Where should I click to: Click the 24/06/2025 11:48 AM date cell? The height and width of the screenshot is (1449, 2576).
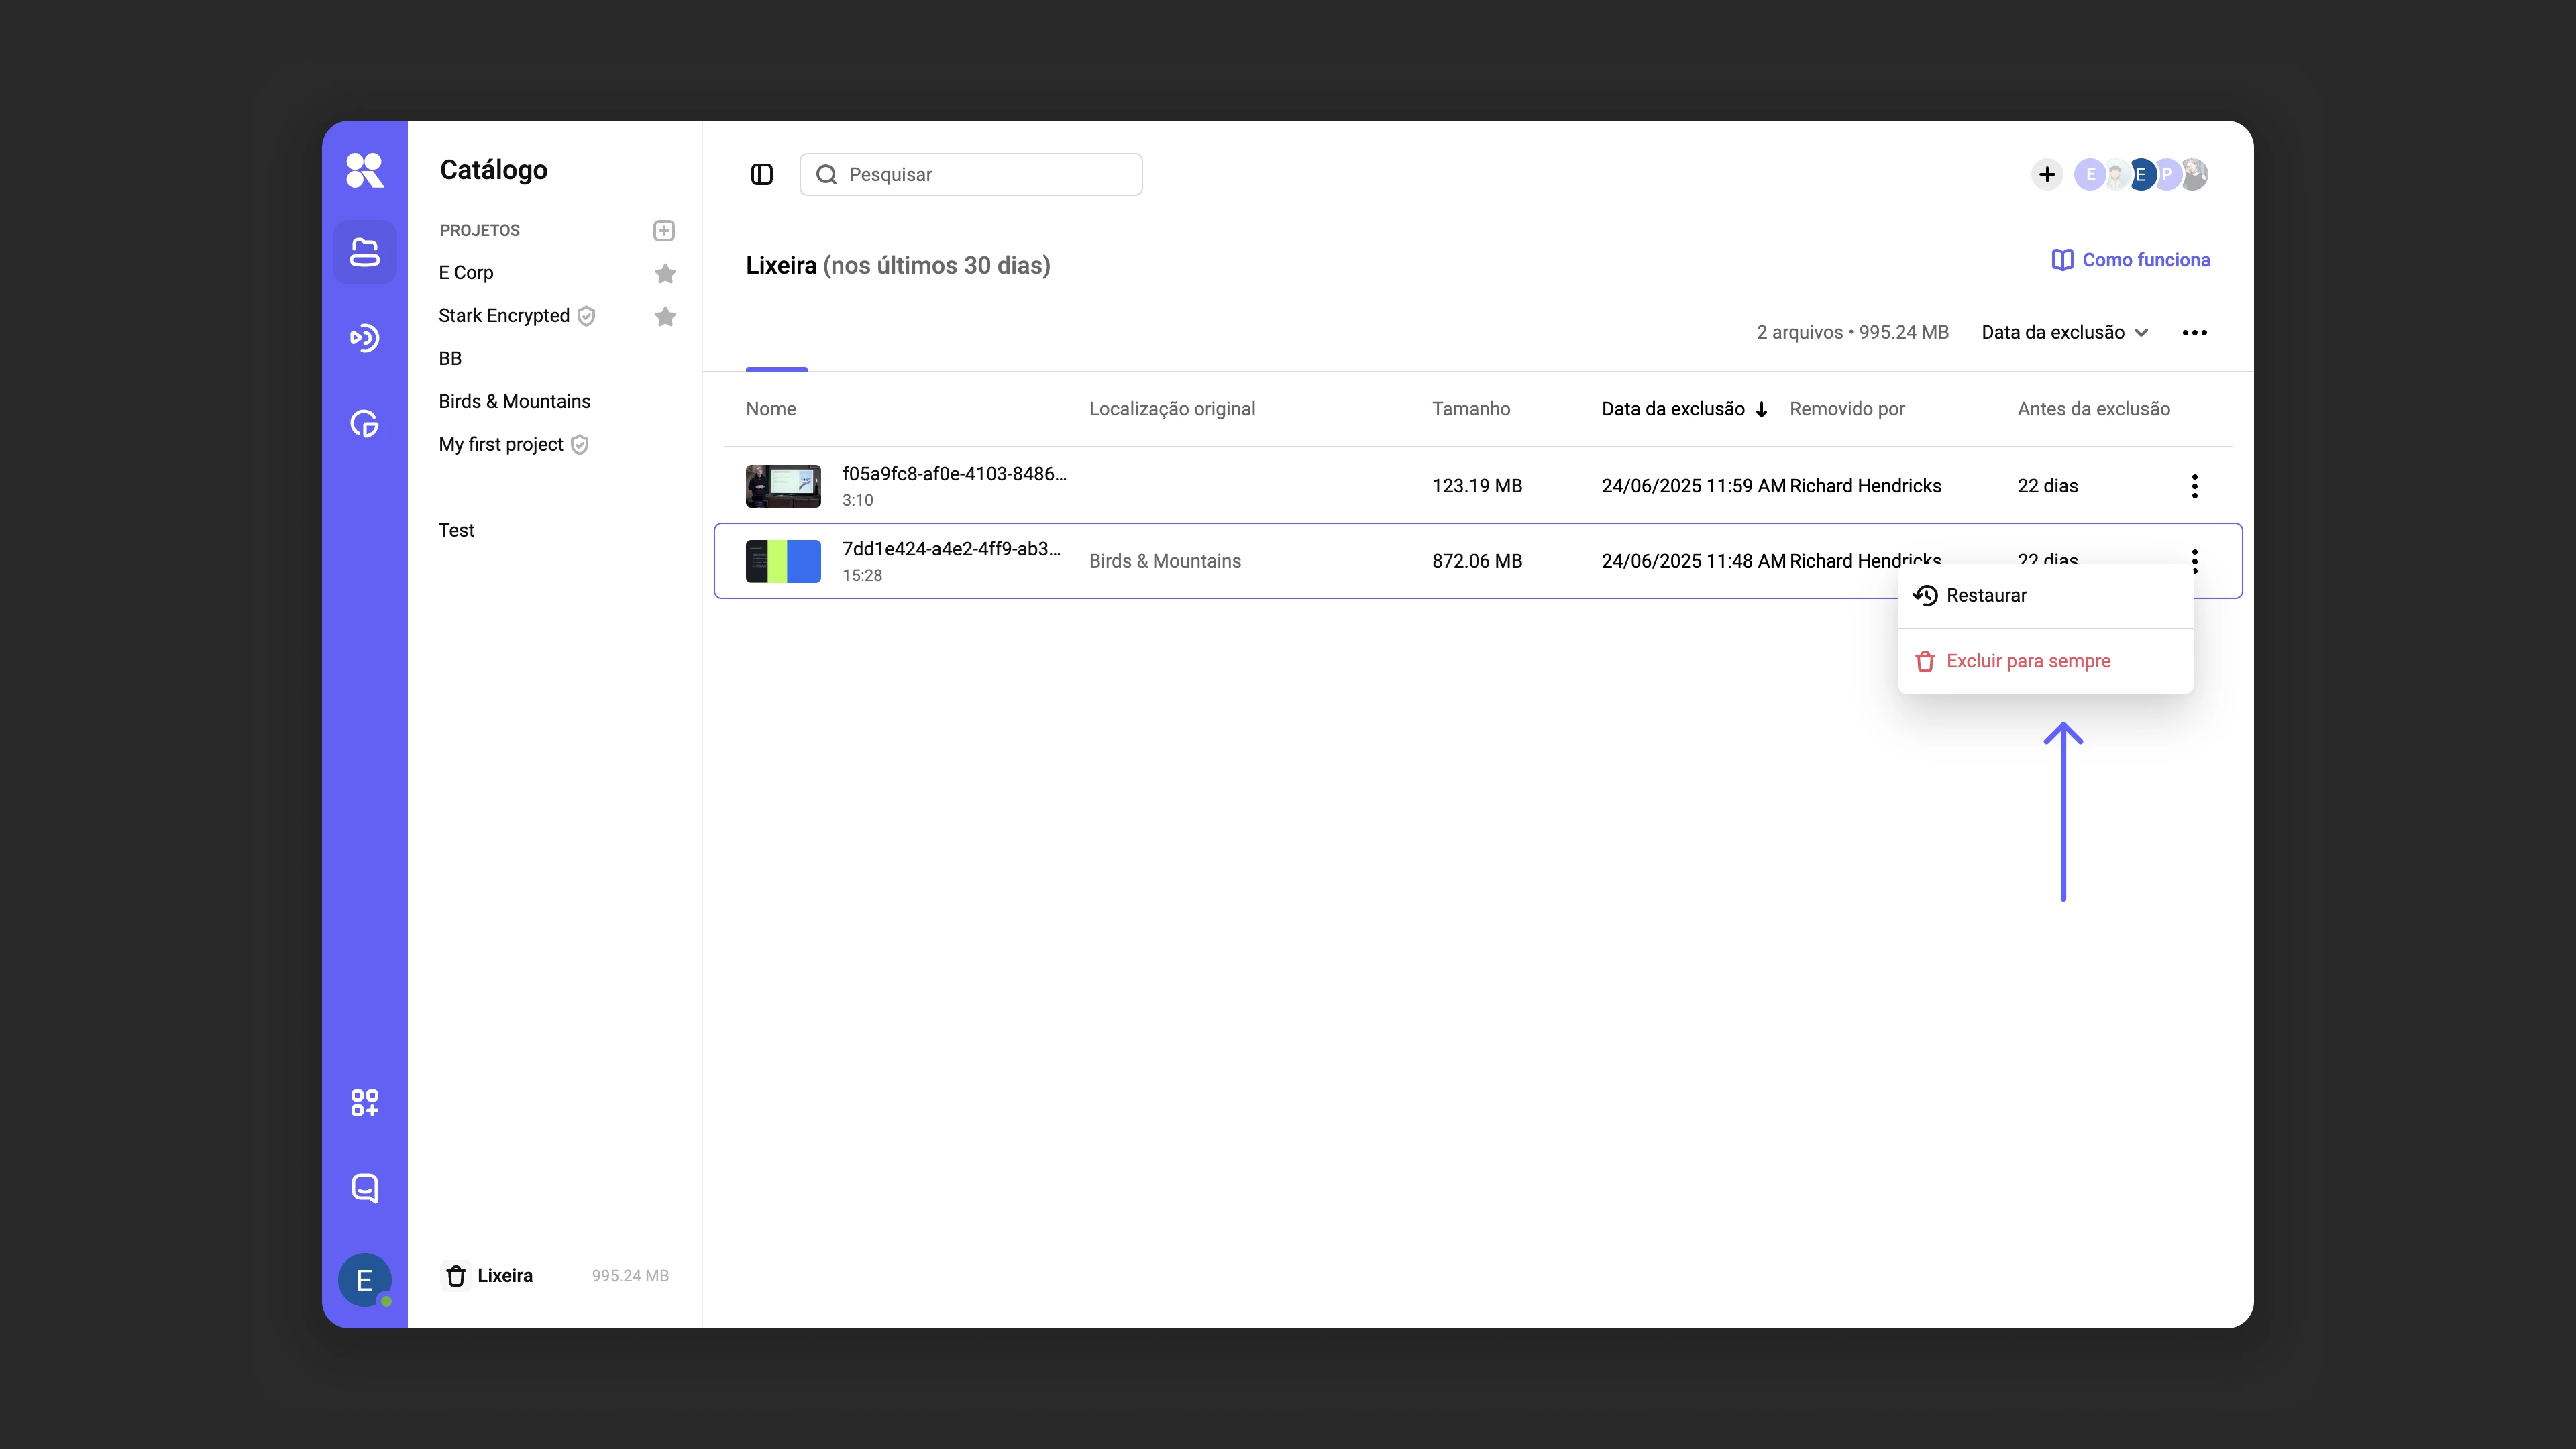1693,561
